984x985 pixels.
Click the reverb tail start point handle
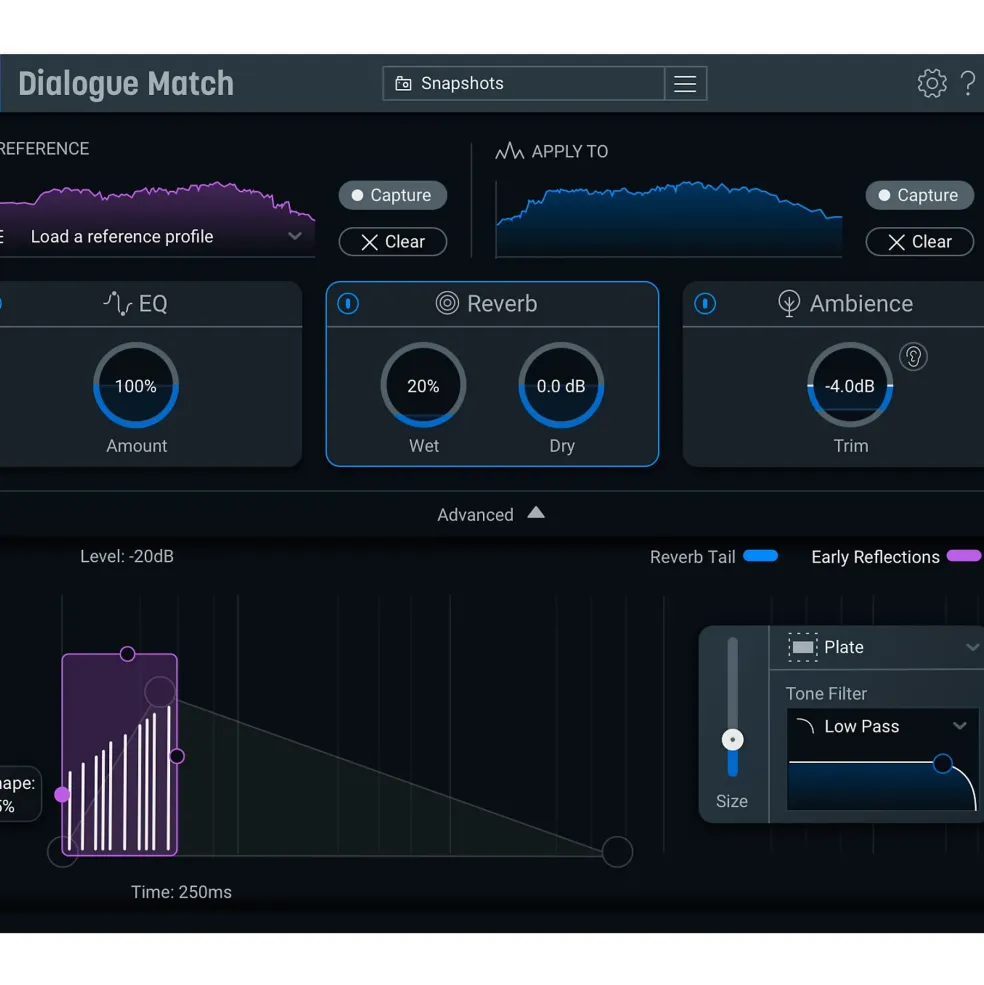63,852
